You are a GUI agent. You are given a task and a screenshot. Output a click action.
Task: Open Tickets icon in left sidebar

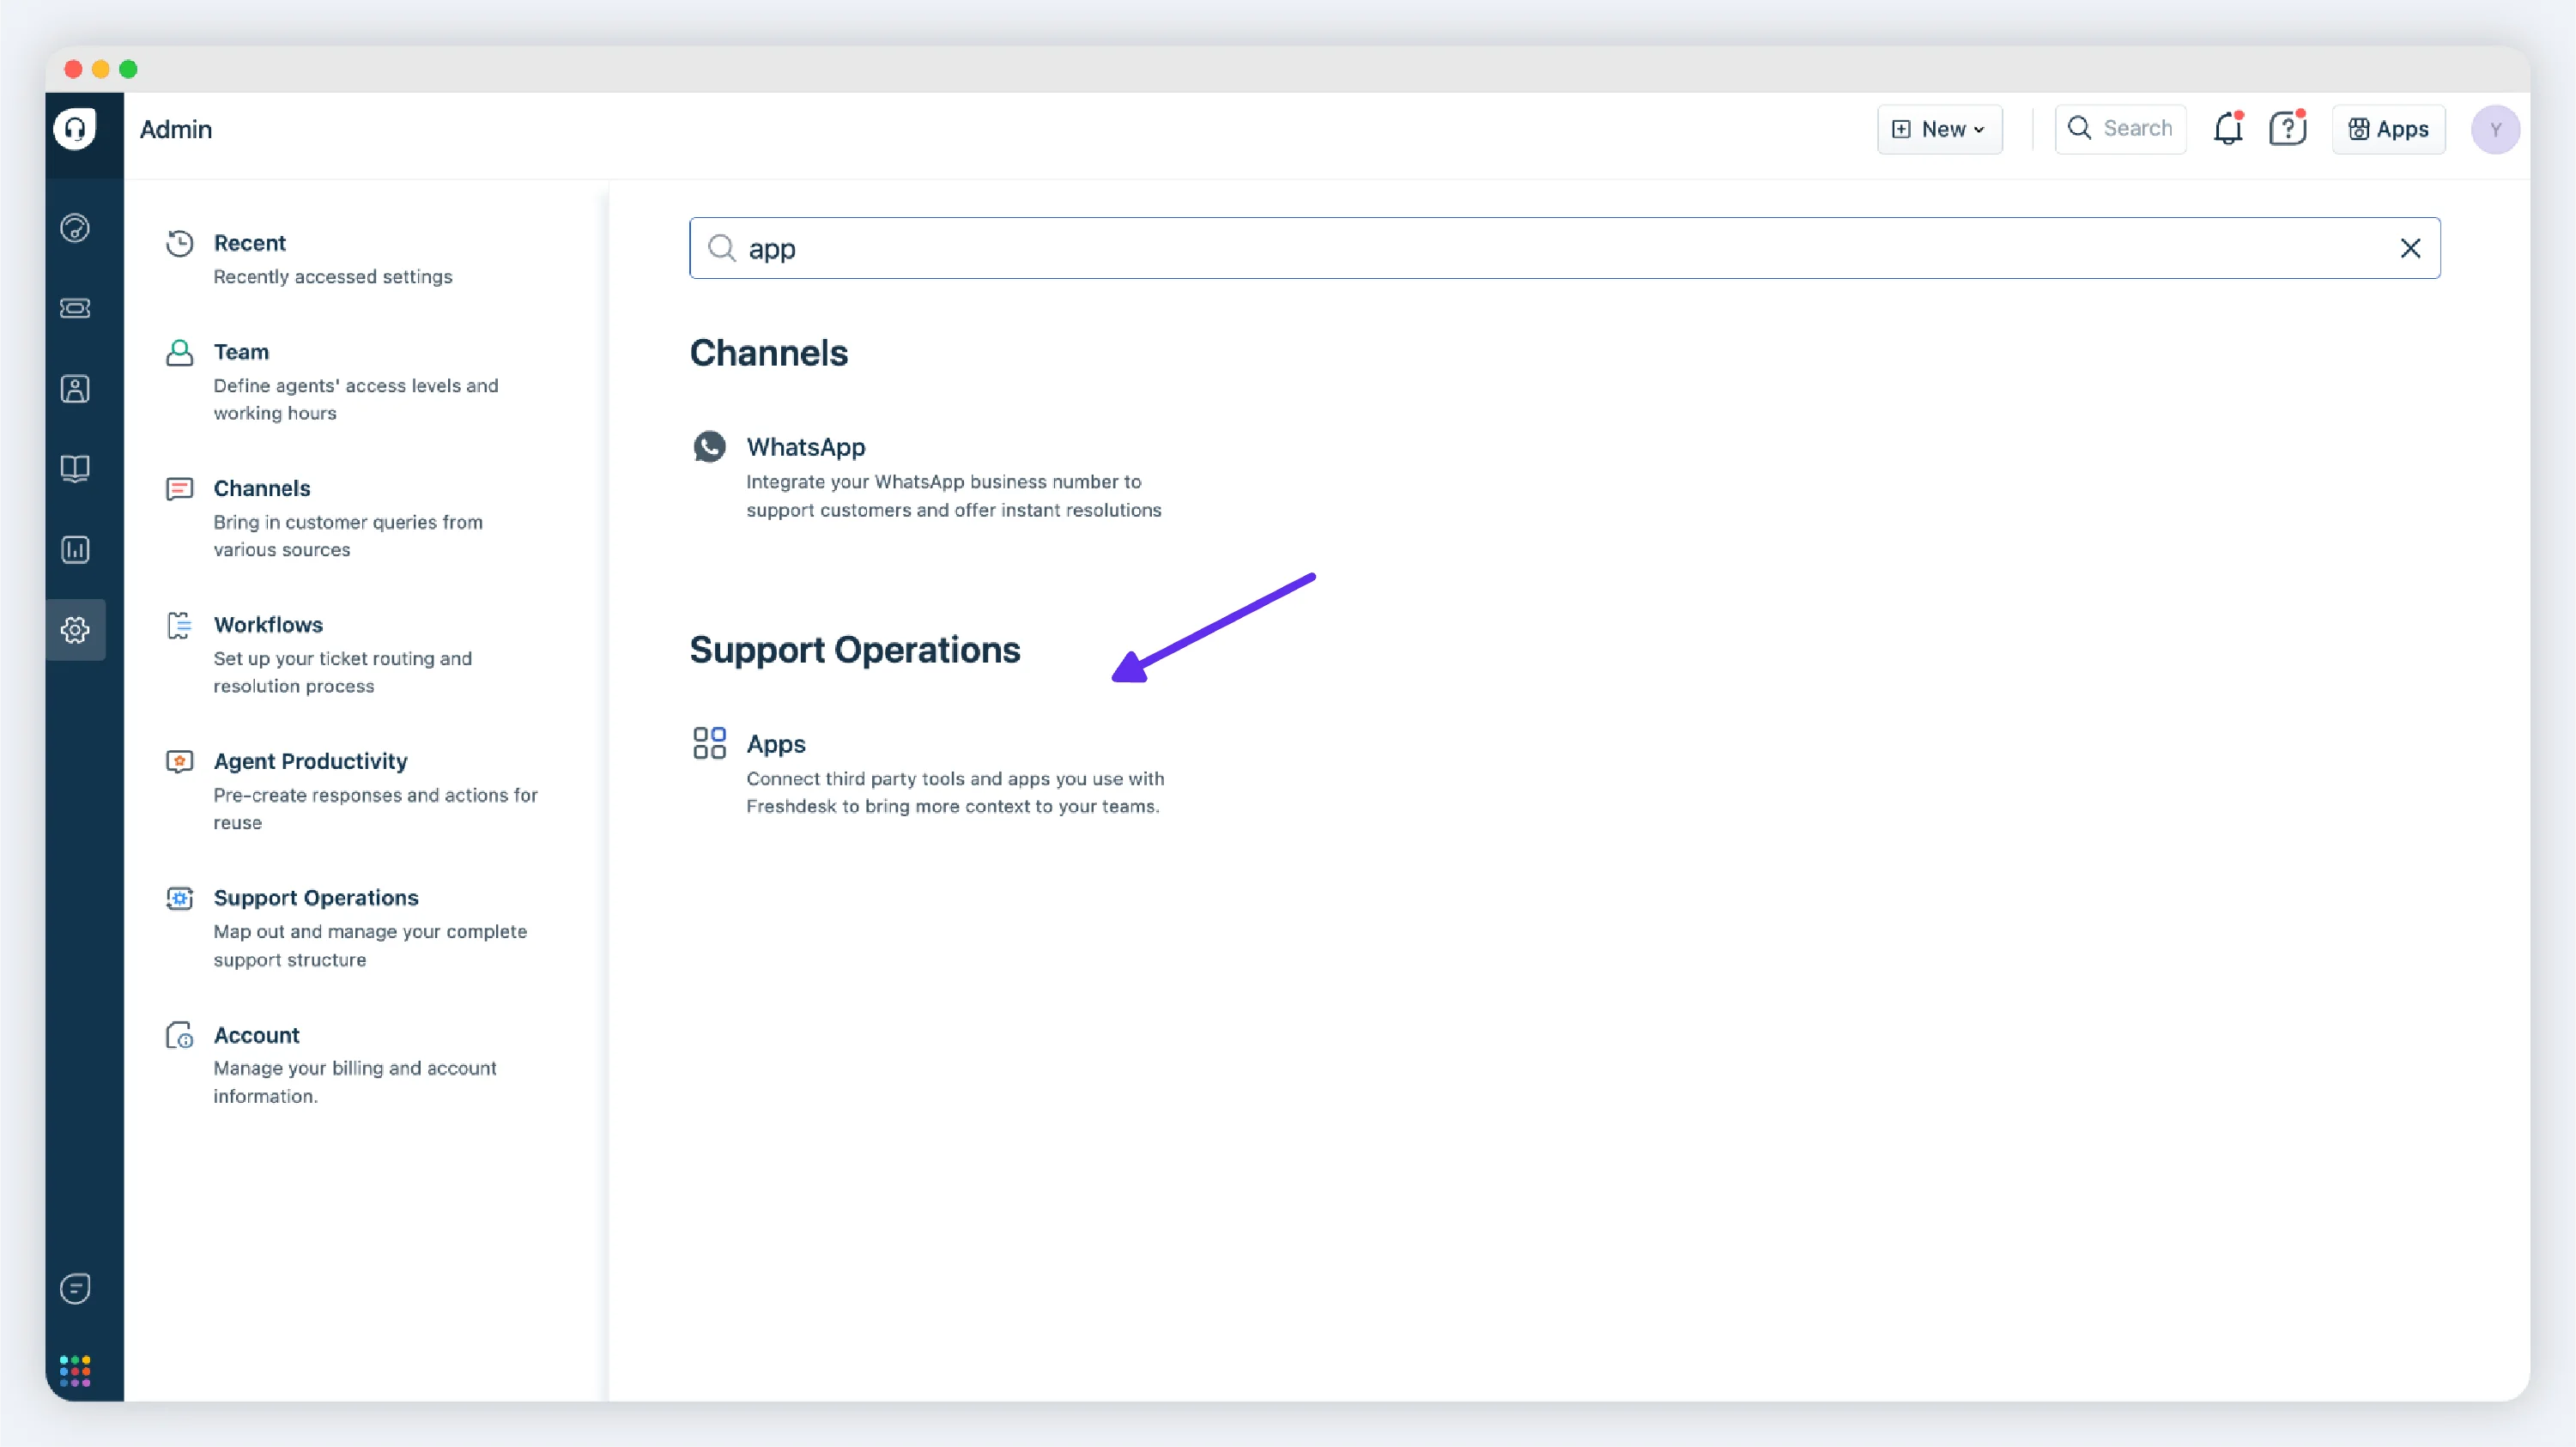click(75, 308)
